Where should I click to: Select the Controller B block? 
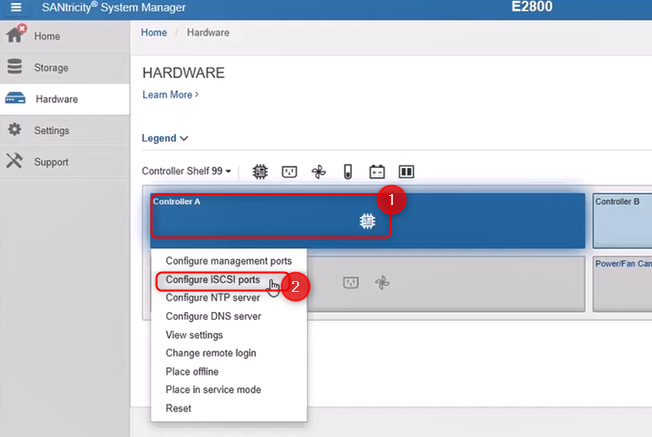click(x=622, y=221)
